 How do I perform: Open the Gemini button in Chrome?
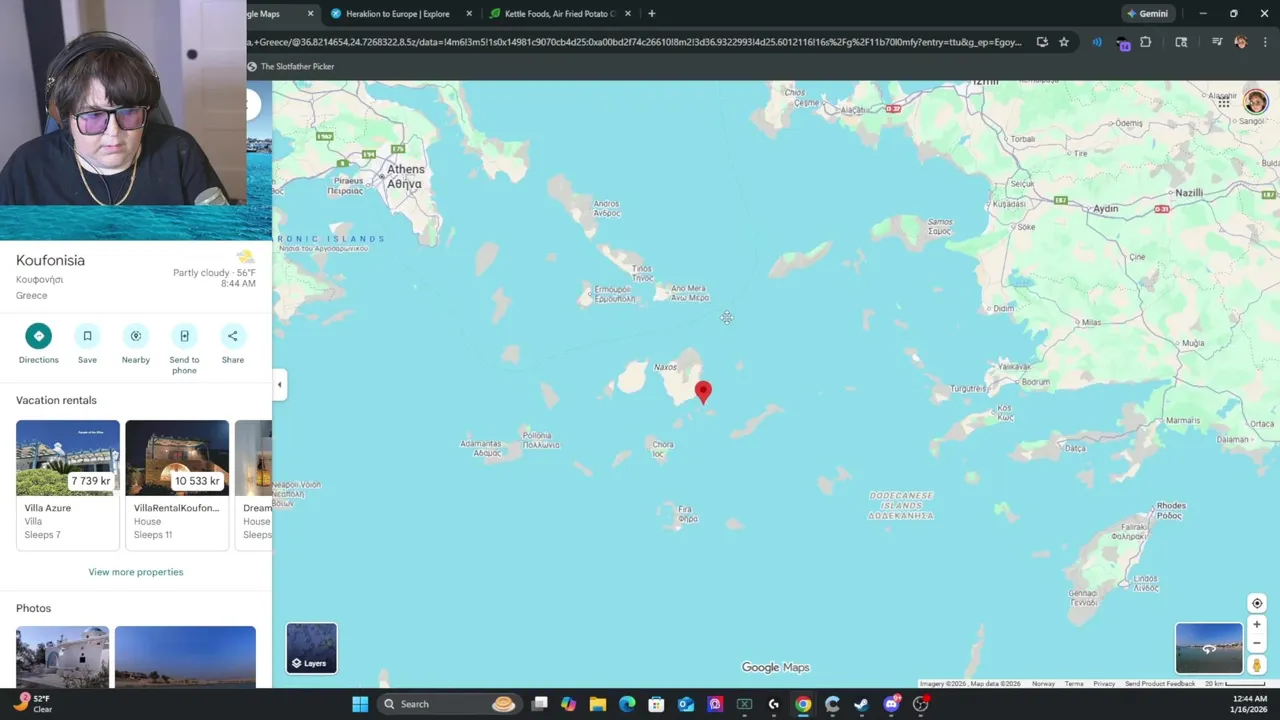[1147, 14]
